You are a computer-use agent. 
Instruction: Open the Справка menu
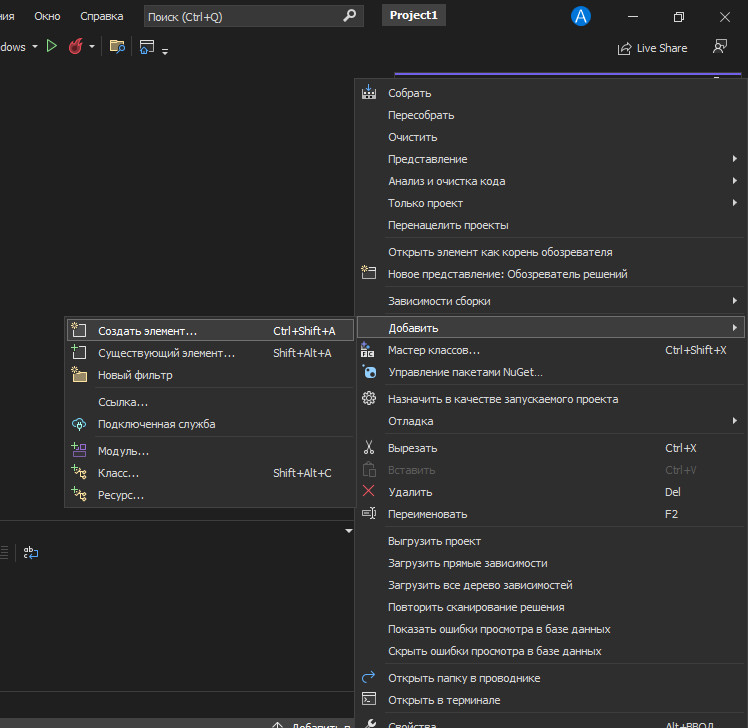click(102, 16)
